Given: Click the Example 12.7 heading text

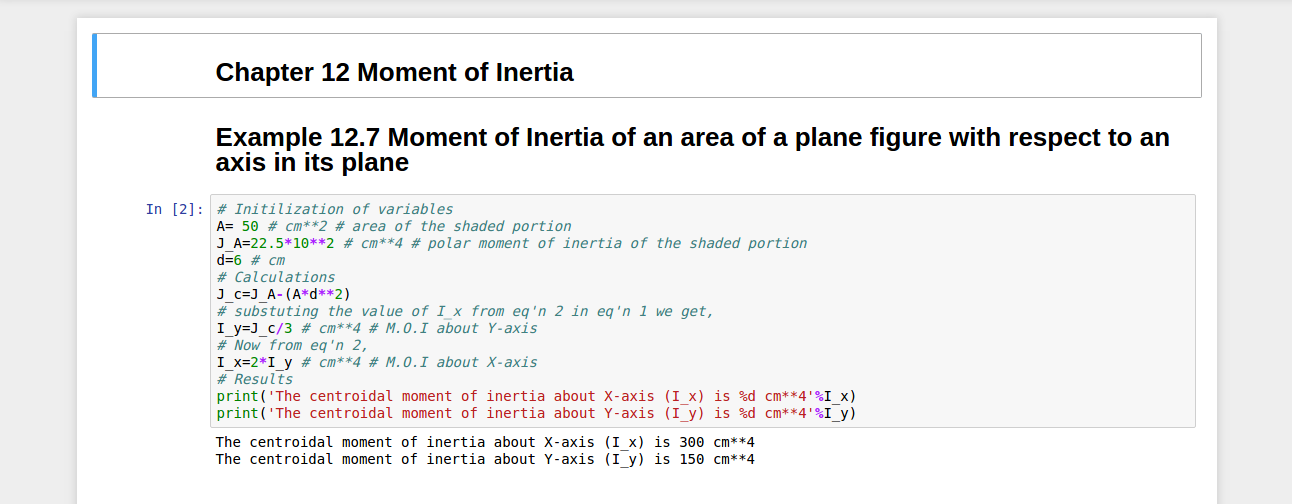Looking at the screenshot, I should 692,149.
